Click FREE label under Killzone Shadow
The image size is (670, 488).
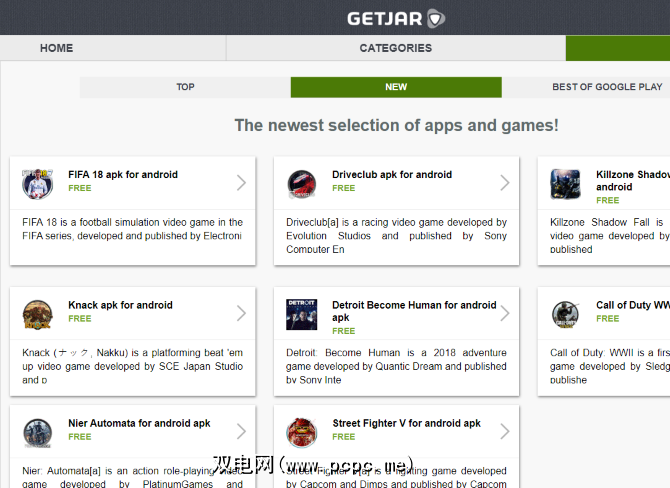(608, 200)
